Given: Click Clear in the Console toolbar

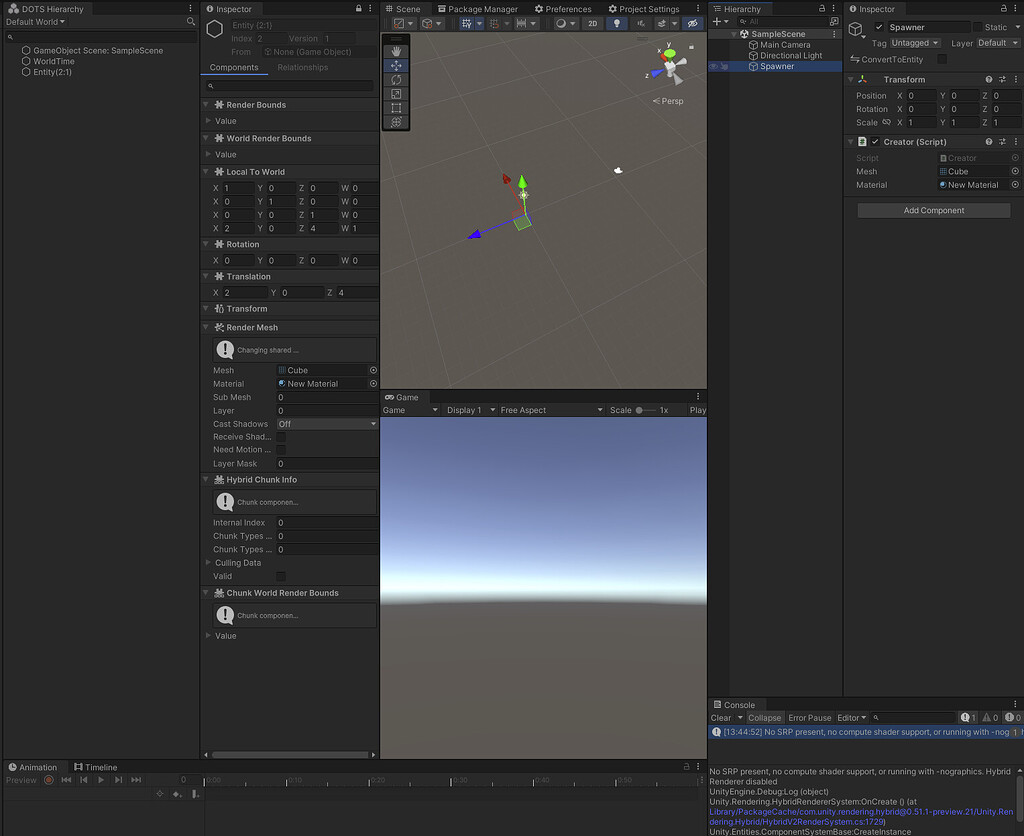Looking at the screenshot, I should pyautogui.click(x=722, y=717).
